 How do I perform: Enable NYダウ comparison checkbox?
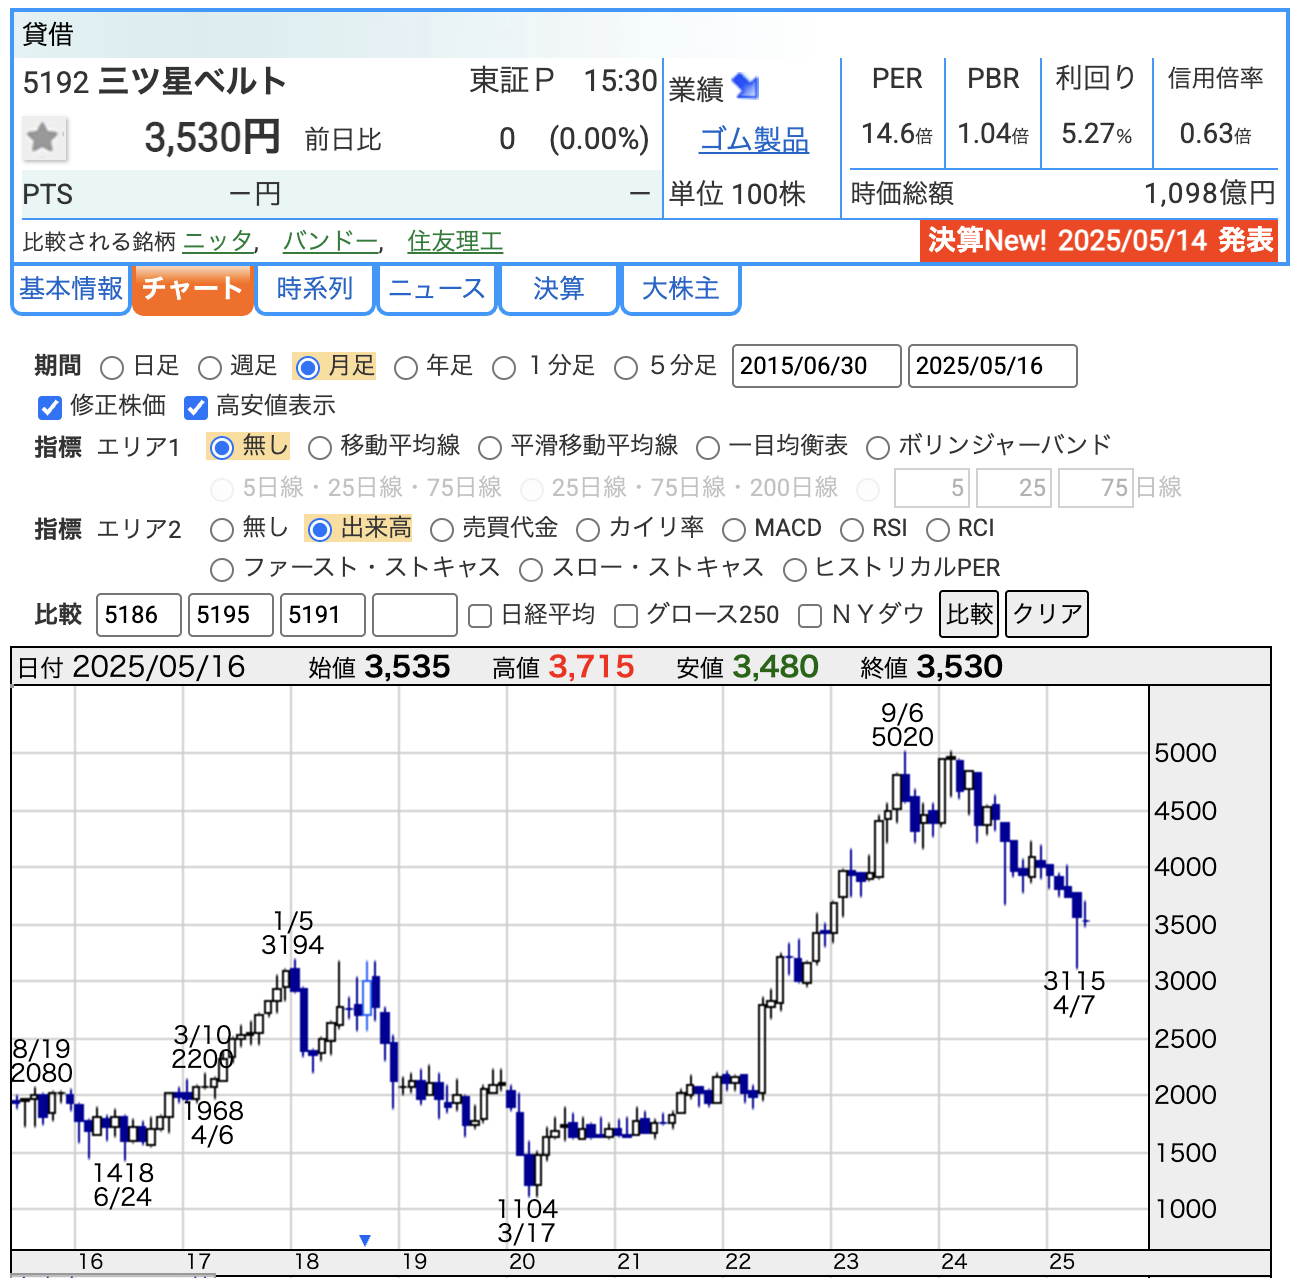(810, 616)
